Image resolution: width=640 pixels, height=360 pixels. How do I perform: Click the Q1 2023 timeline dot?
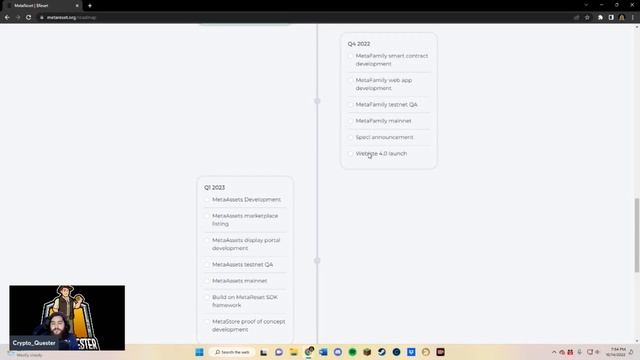click(317, 260)
